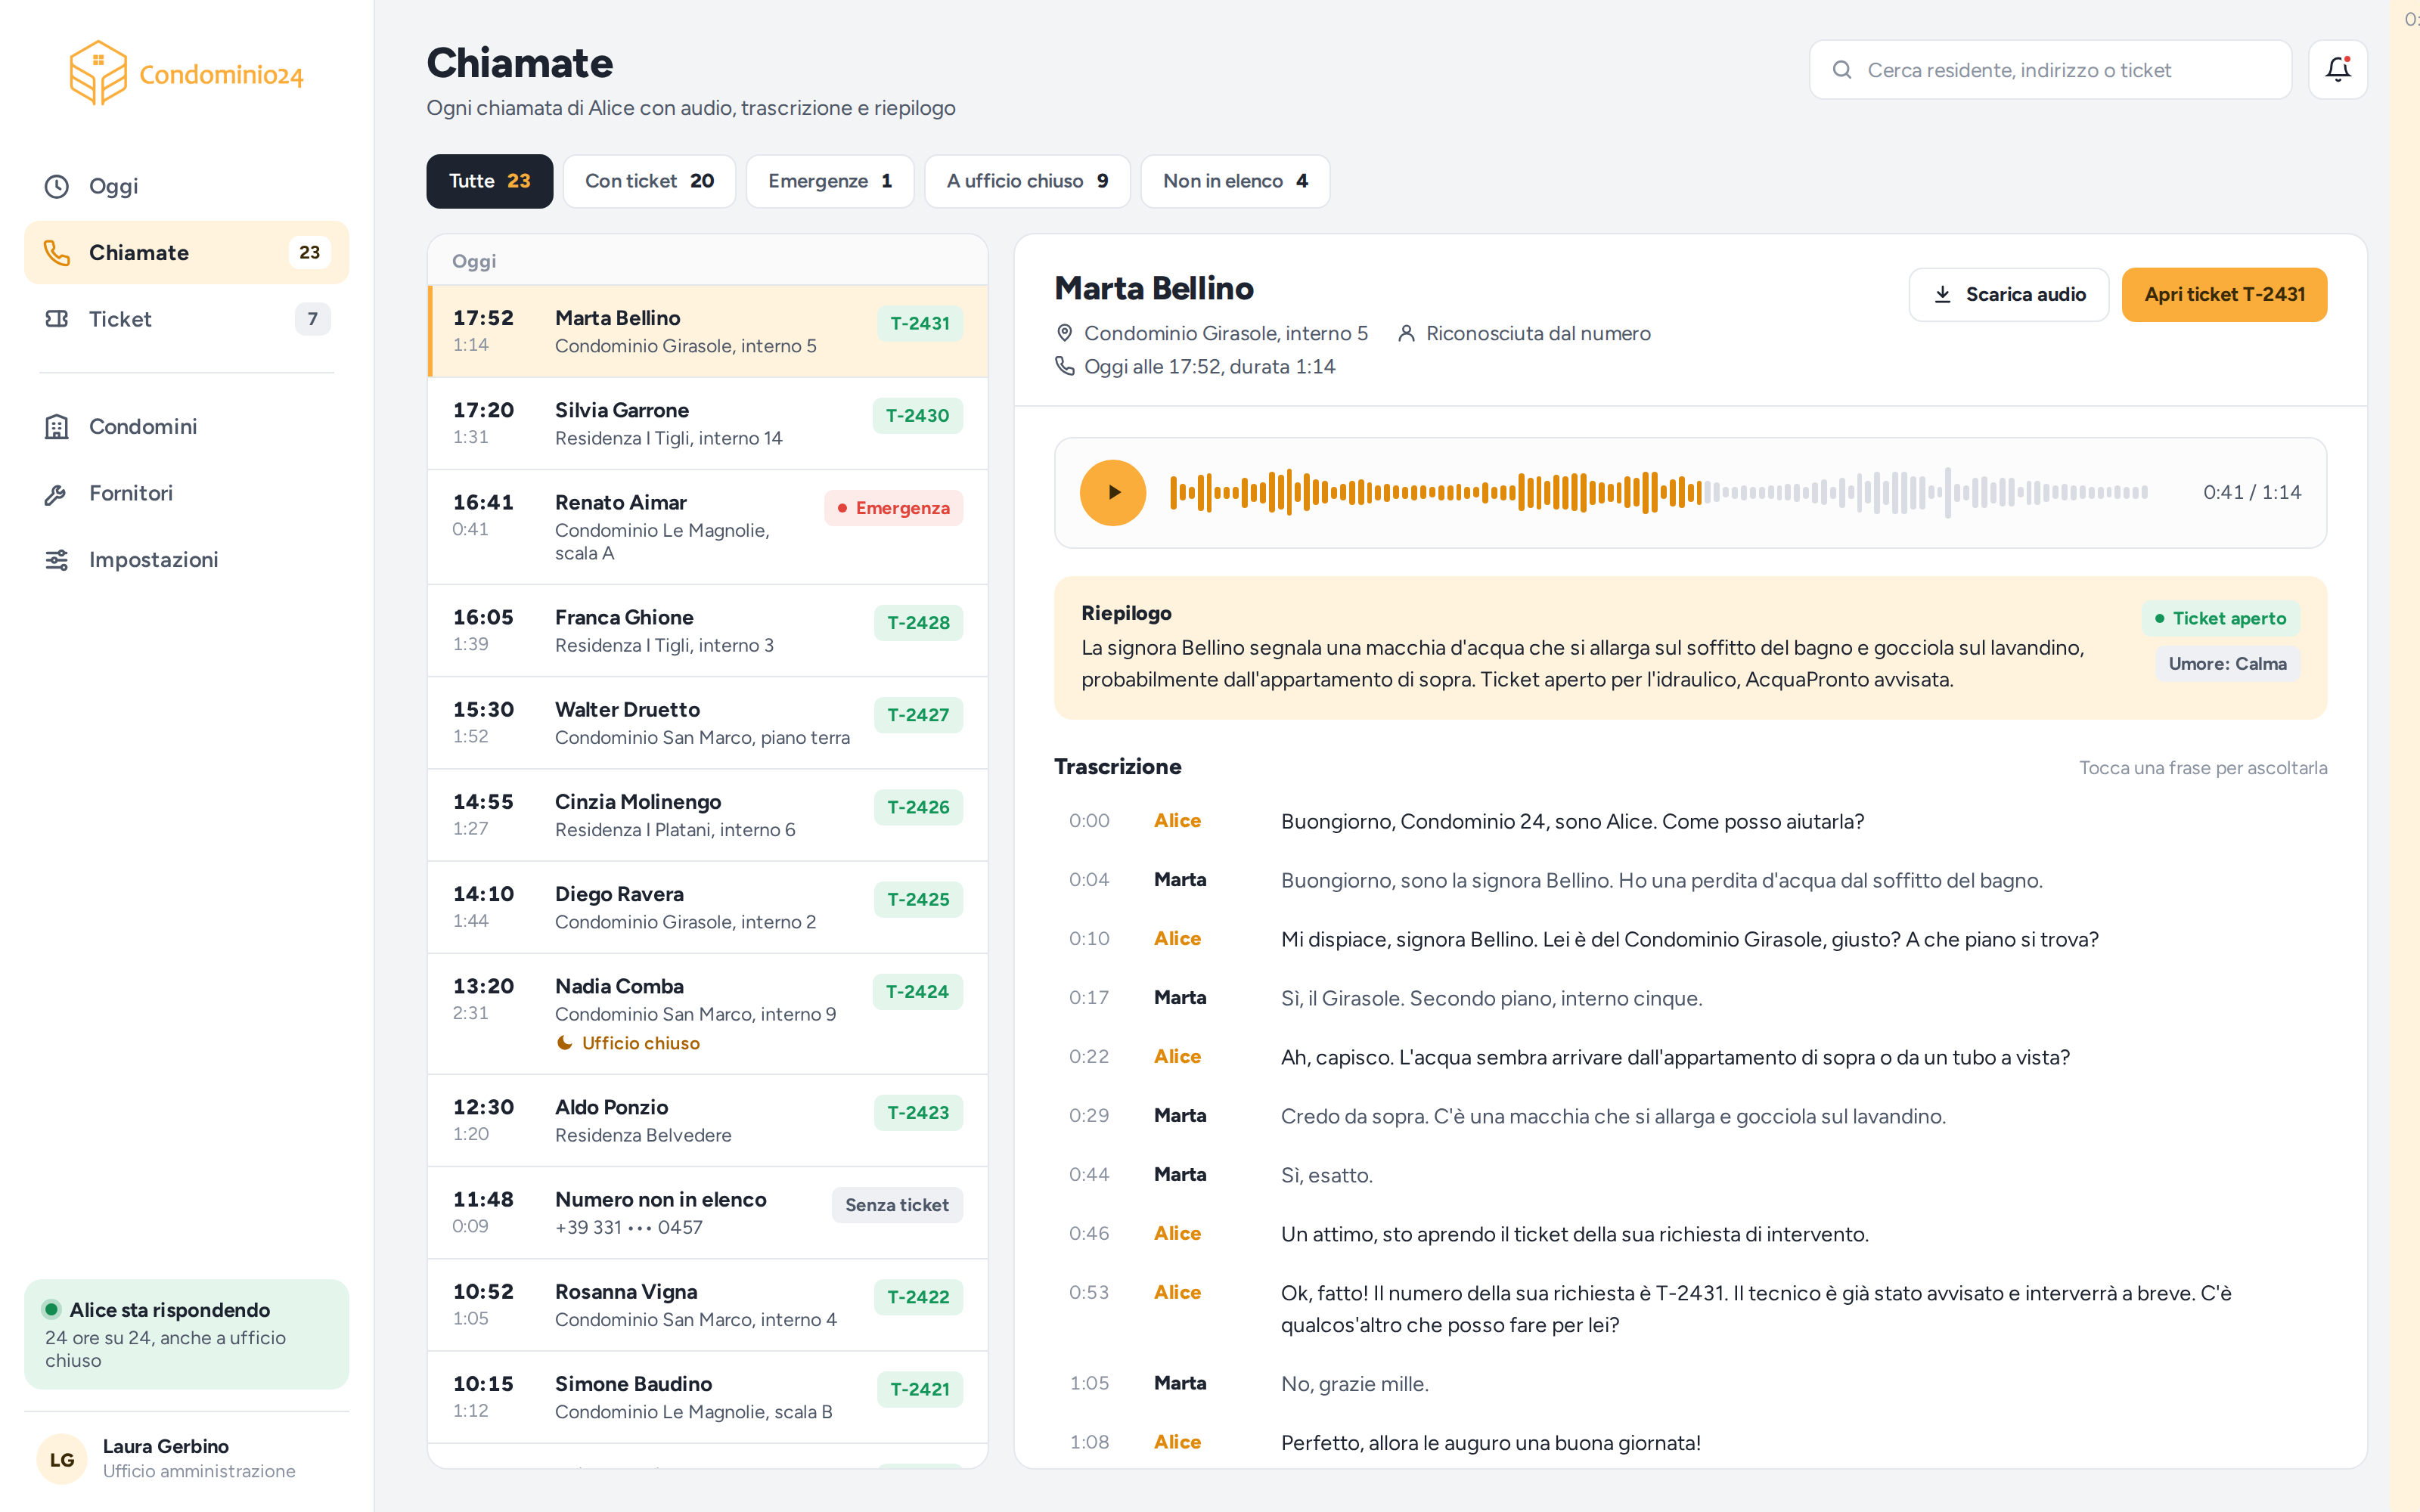2420x1512 pixels.
Task: Focus the Cerca residente search field
Action: (x=2050, y=70)
